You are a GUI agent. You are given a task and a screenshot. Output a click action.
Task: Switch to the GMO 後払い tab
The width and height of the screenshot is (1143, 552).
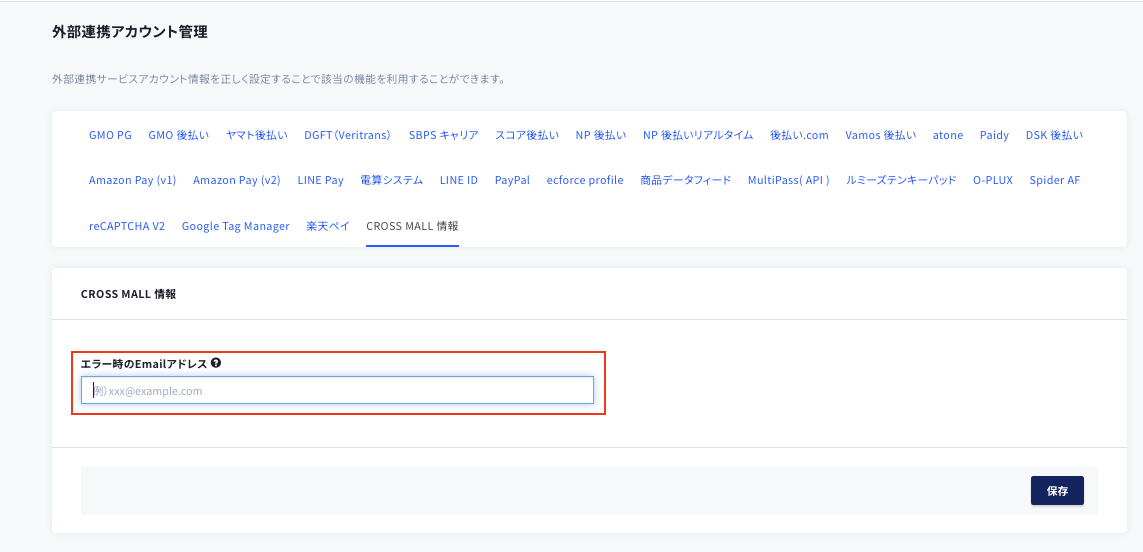[x=179, y=135]
